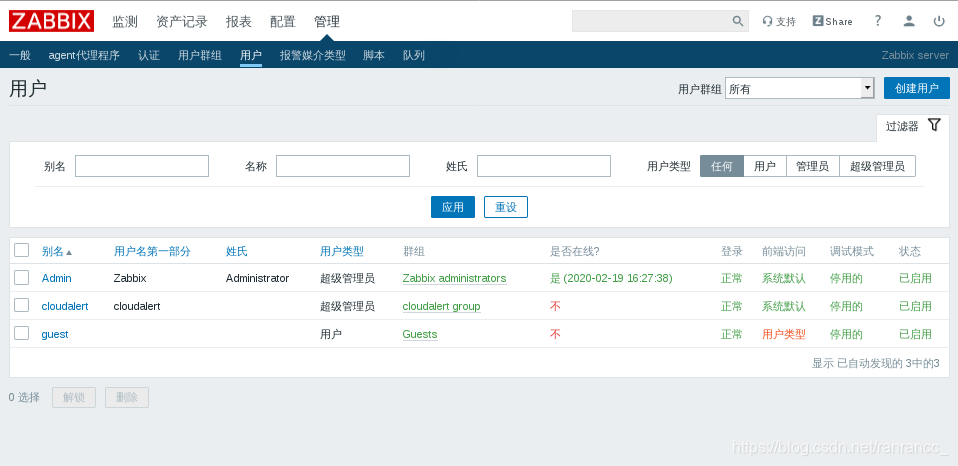Click the 过滤器 tab label
Image resolution: width=958 pixels, height=466 pixels.
coord(902,126)
